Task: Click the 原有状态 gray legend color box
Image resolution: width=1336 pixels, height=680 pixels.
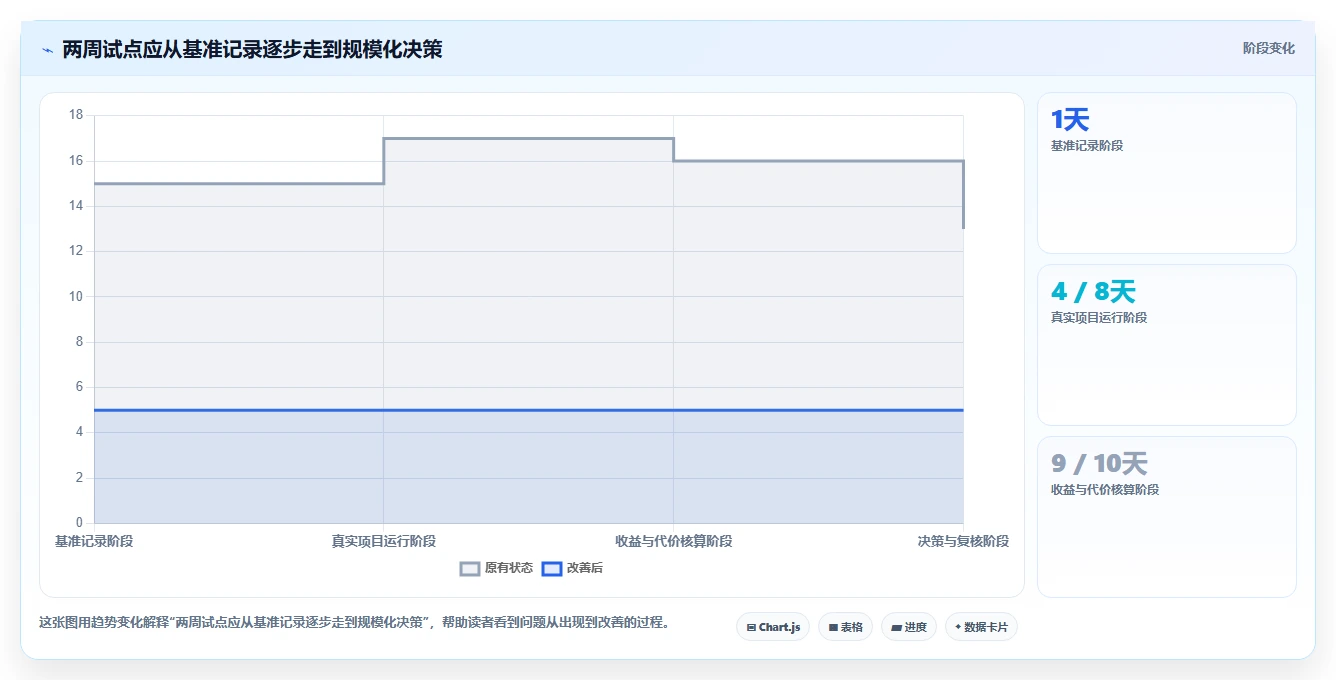Action: coord(470,569)
